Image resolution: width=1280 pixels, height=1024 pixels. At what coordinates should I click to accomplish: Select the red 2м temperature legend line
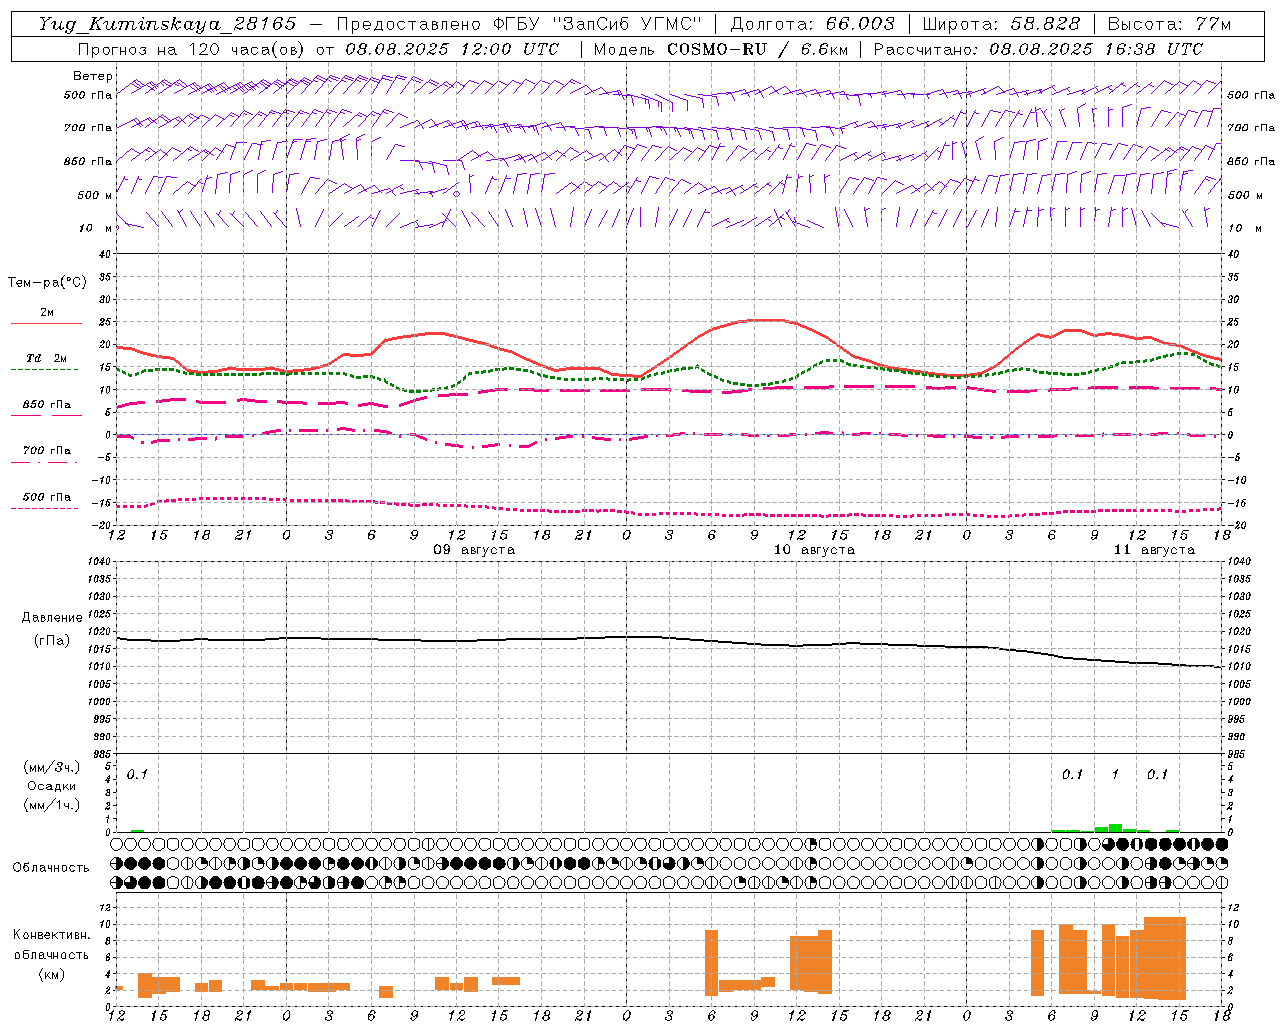coord(46,323)
